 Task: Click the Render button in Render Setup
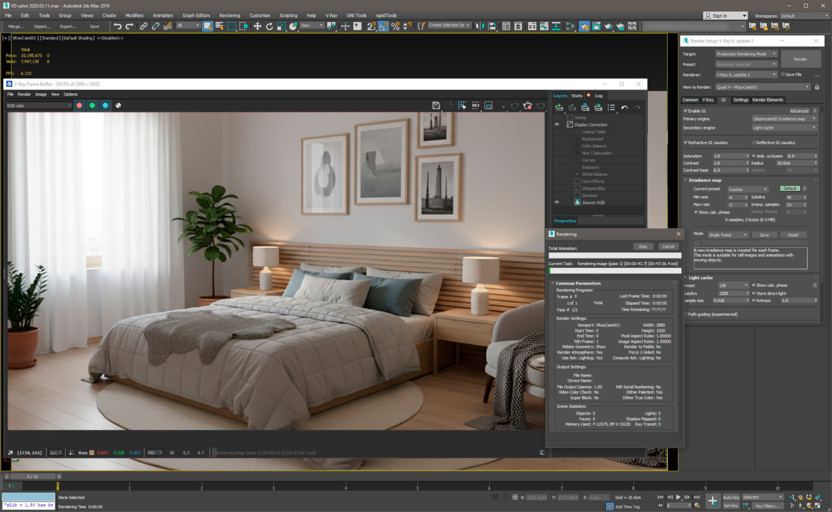click(x=800, y=59)
